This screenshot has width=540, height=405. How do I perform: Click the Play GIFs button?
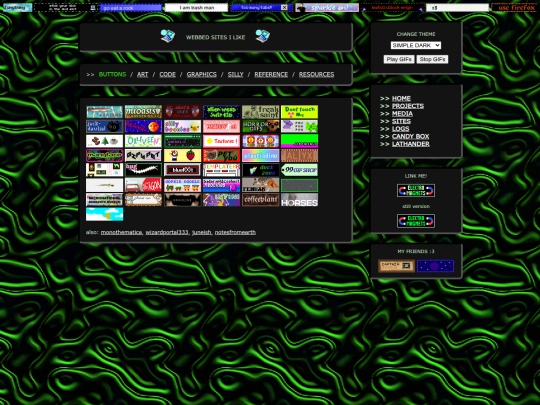pos(399,59)
